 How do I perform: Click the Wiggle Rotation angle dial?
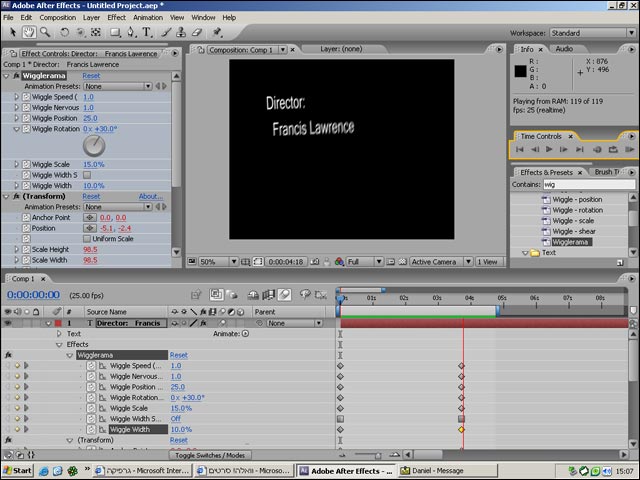[x=95, y=146]
